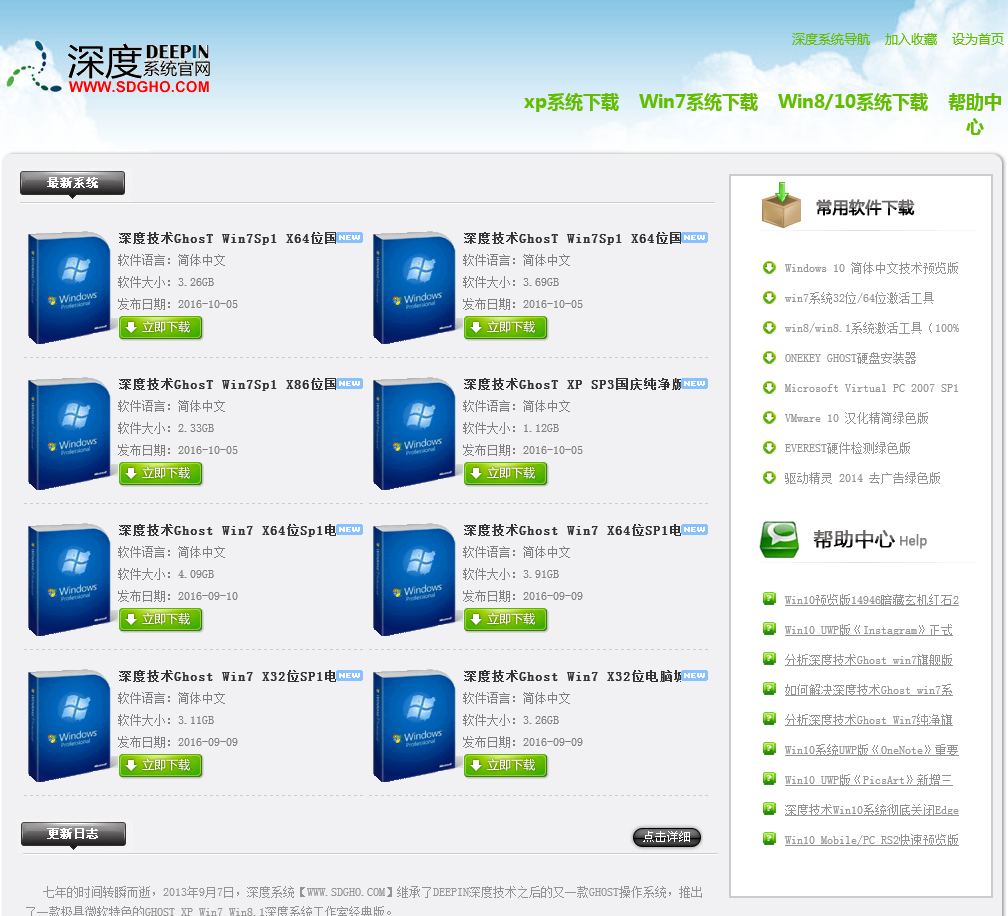The height and width of the screenshot is (916, 1008).
Task: Download the 3.11GB Win7 X32 system
Action: tap(160, 765)
